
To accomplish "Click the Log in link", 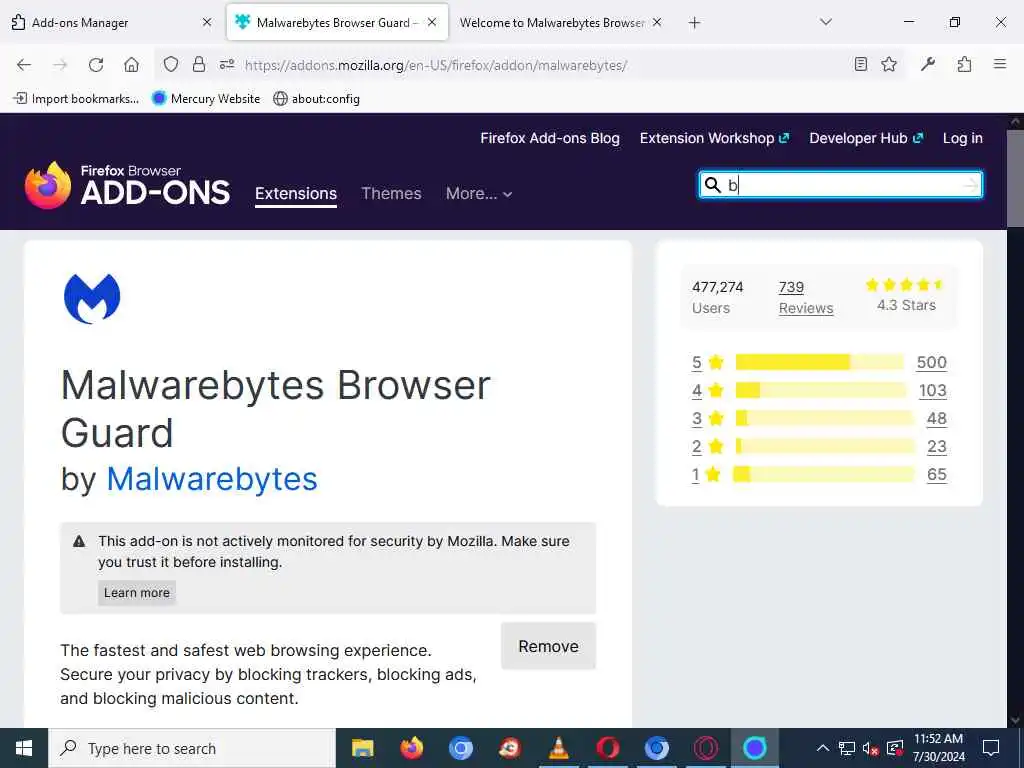I will [963, 138].
